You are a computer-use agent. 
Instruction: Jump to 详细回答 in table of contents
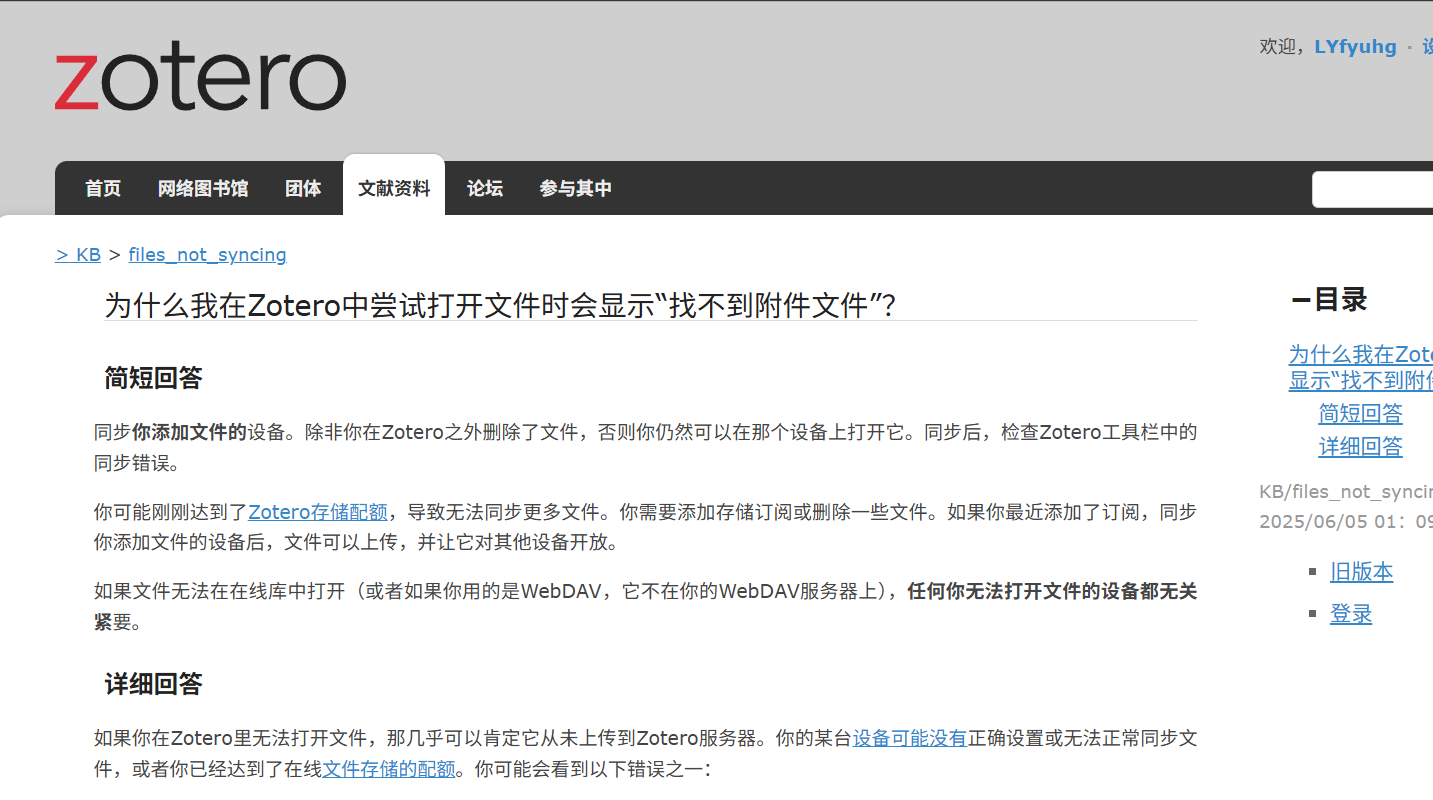point(1360,446)
